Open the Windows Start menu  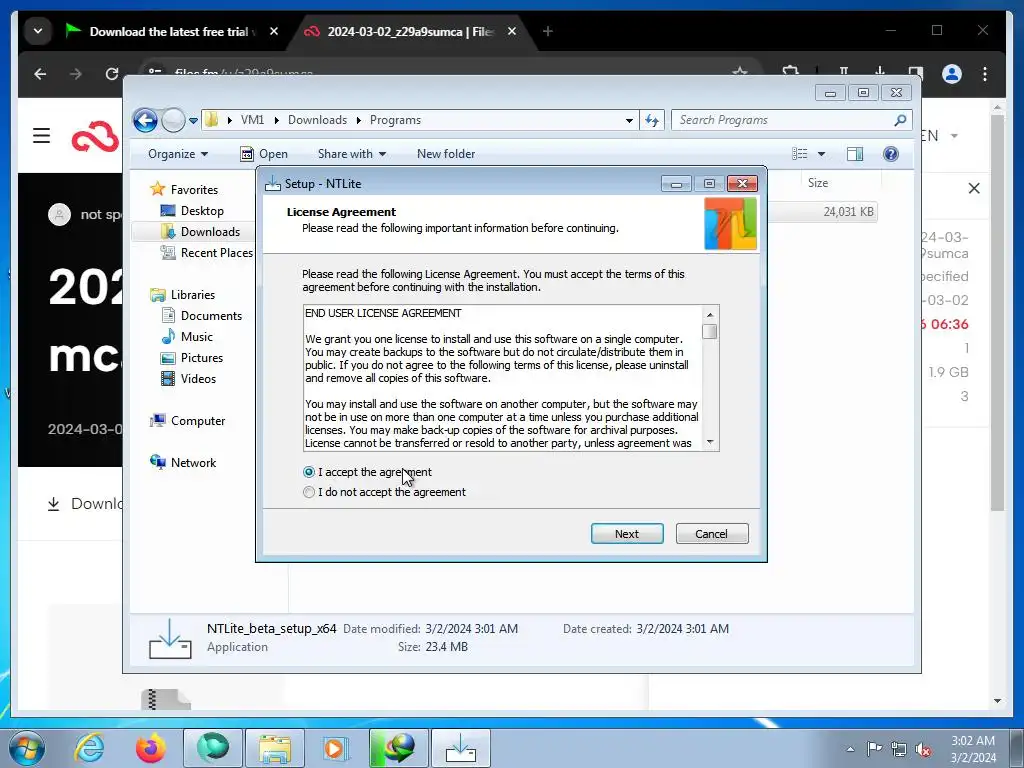27,748
